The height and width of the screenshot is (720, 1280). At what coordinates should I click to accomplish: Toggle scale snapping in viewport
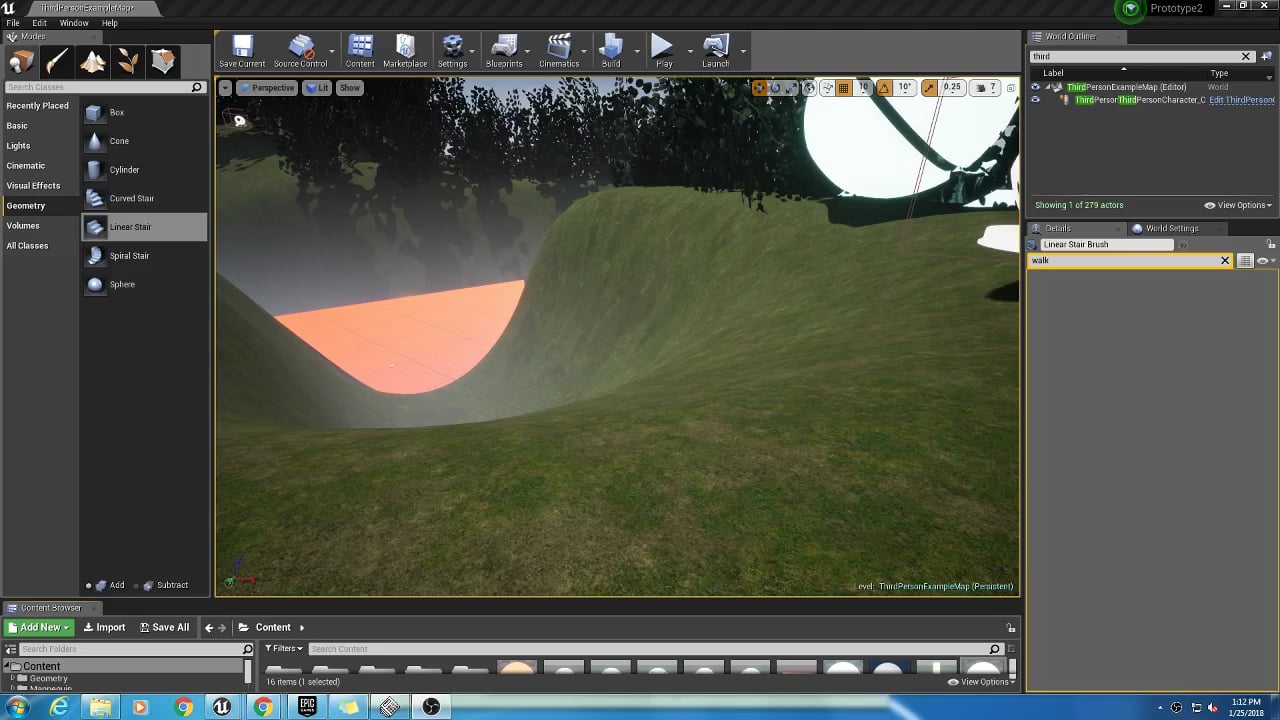pyautogui.click(x=929, y=88)
